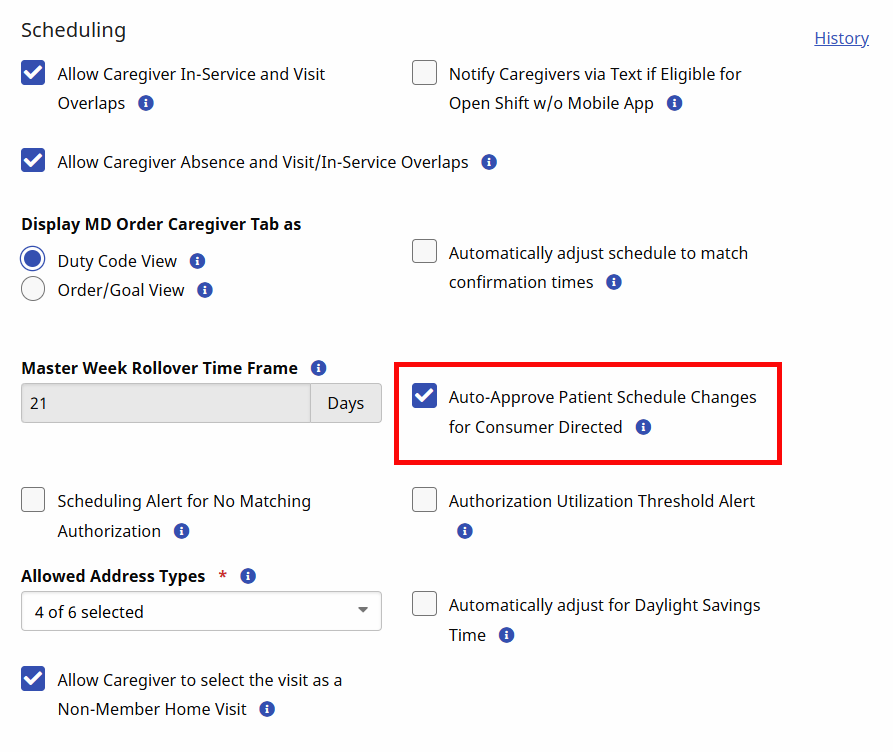Enable Automatically adjust for Daylight Savings Time

(425, 604)
